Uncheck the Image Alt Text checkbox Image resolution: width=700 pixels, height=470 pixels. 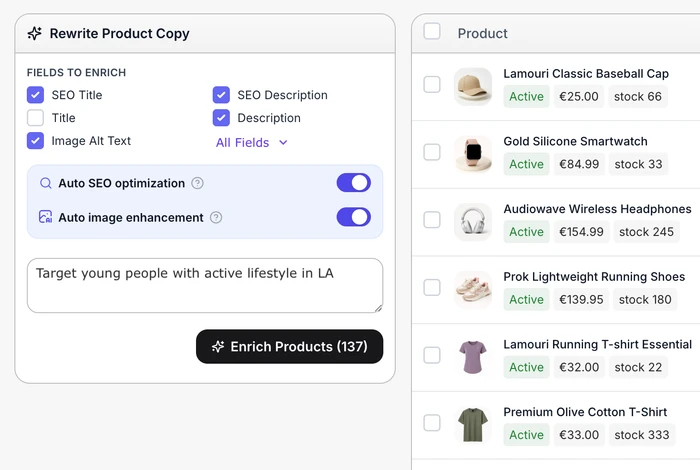point(35,141)
